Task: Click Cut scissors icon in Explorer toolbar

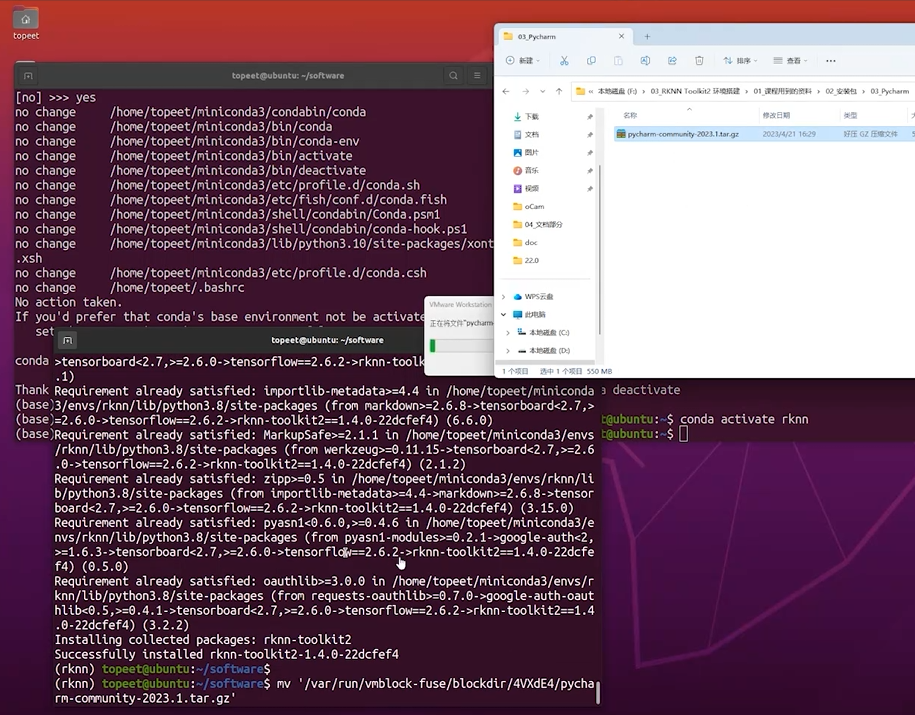Action: 564,61
